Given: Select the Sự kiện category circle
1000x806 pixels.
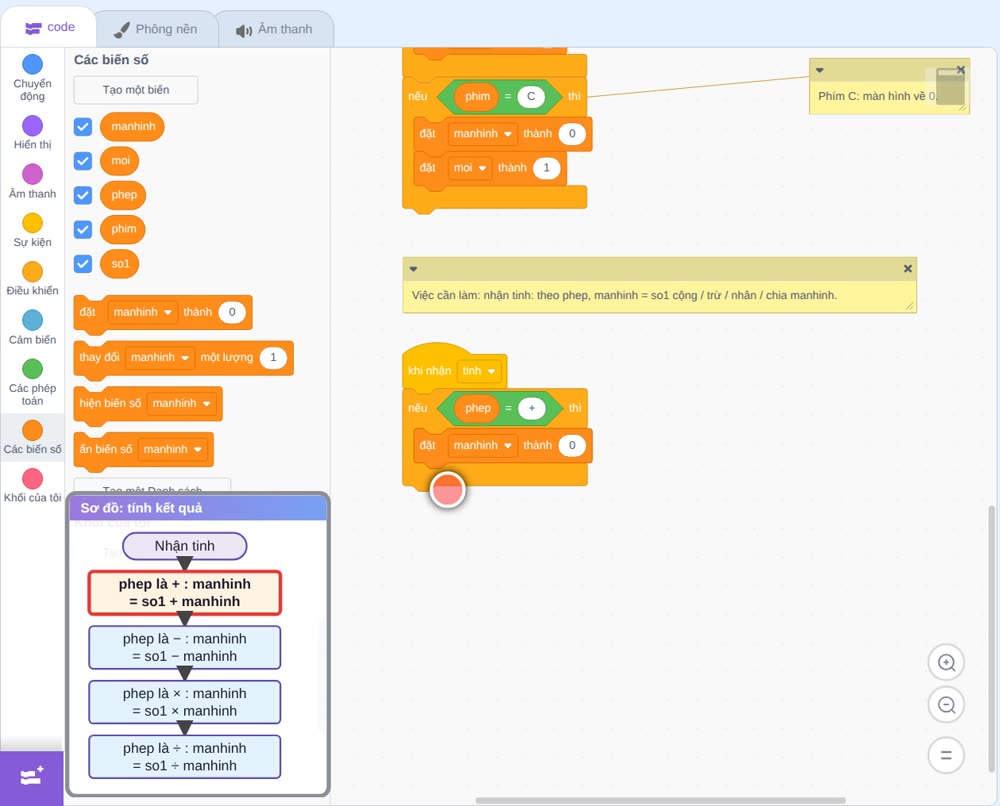Looking at the screenshot, I should (33, 223).
